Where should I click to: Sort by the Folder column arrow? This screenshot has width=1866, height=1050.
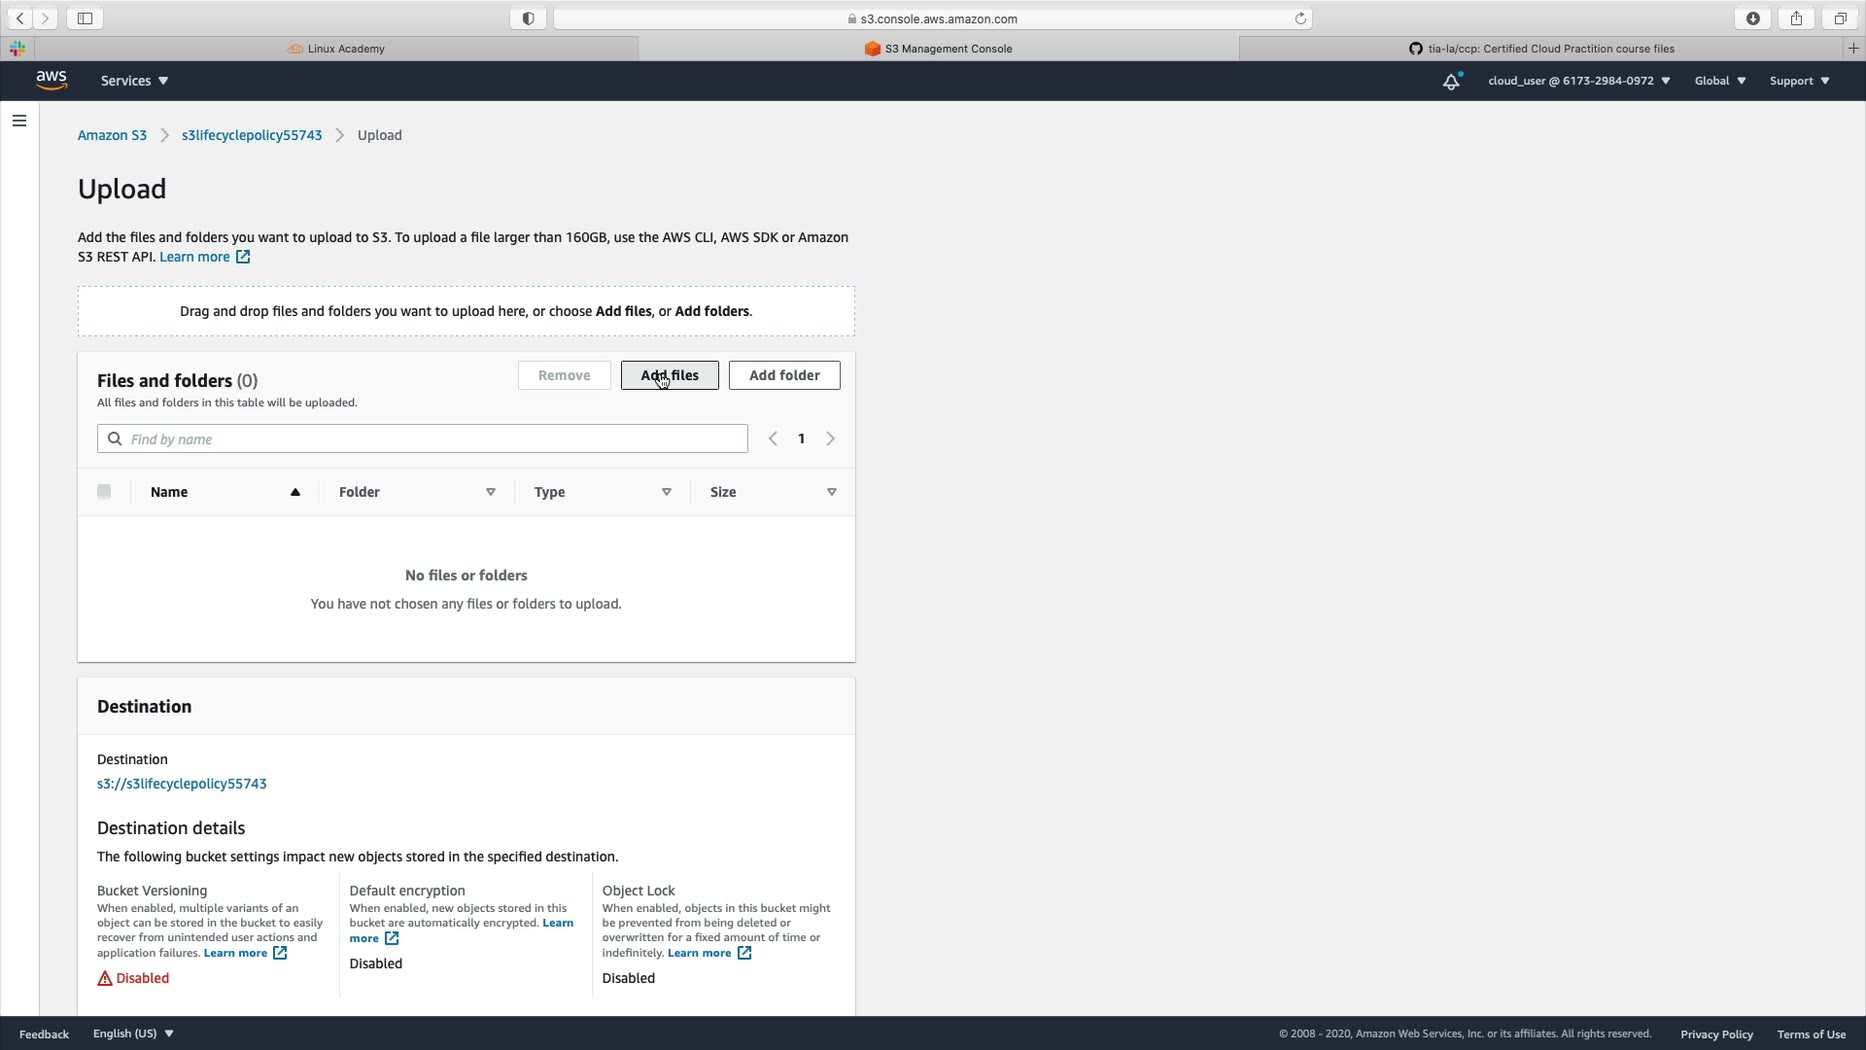pos(491,492)
